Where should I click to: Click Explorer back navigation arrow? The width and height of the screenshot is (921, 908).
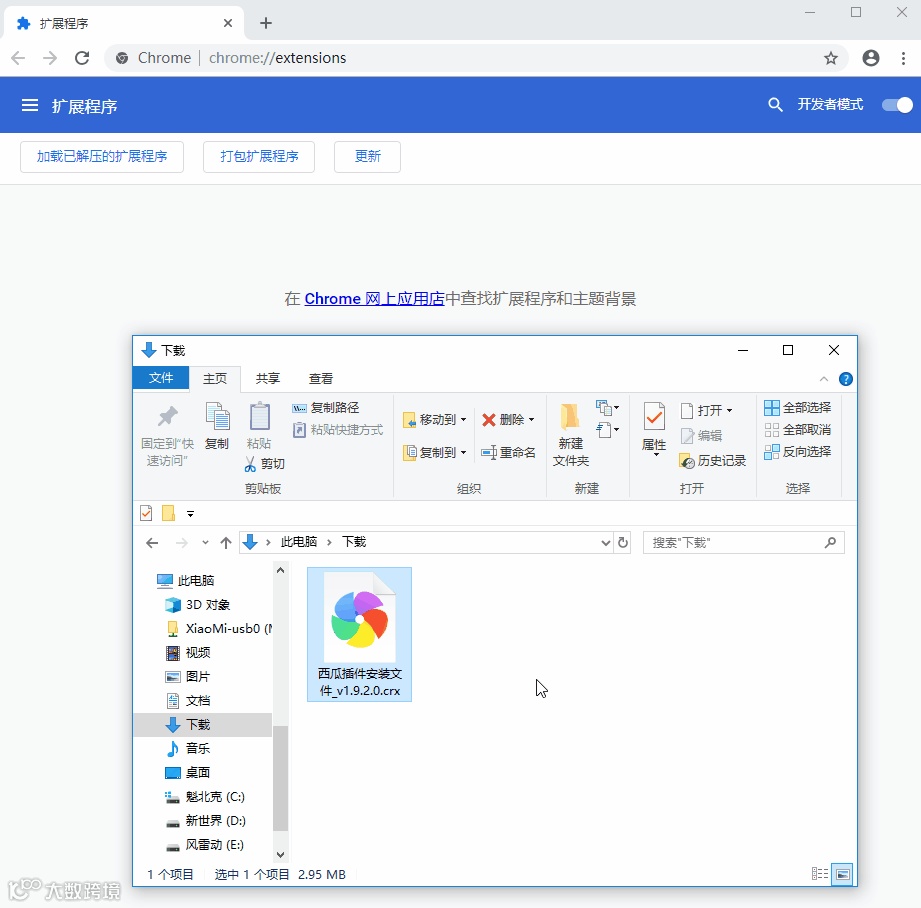coord(152,543)
